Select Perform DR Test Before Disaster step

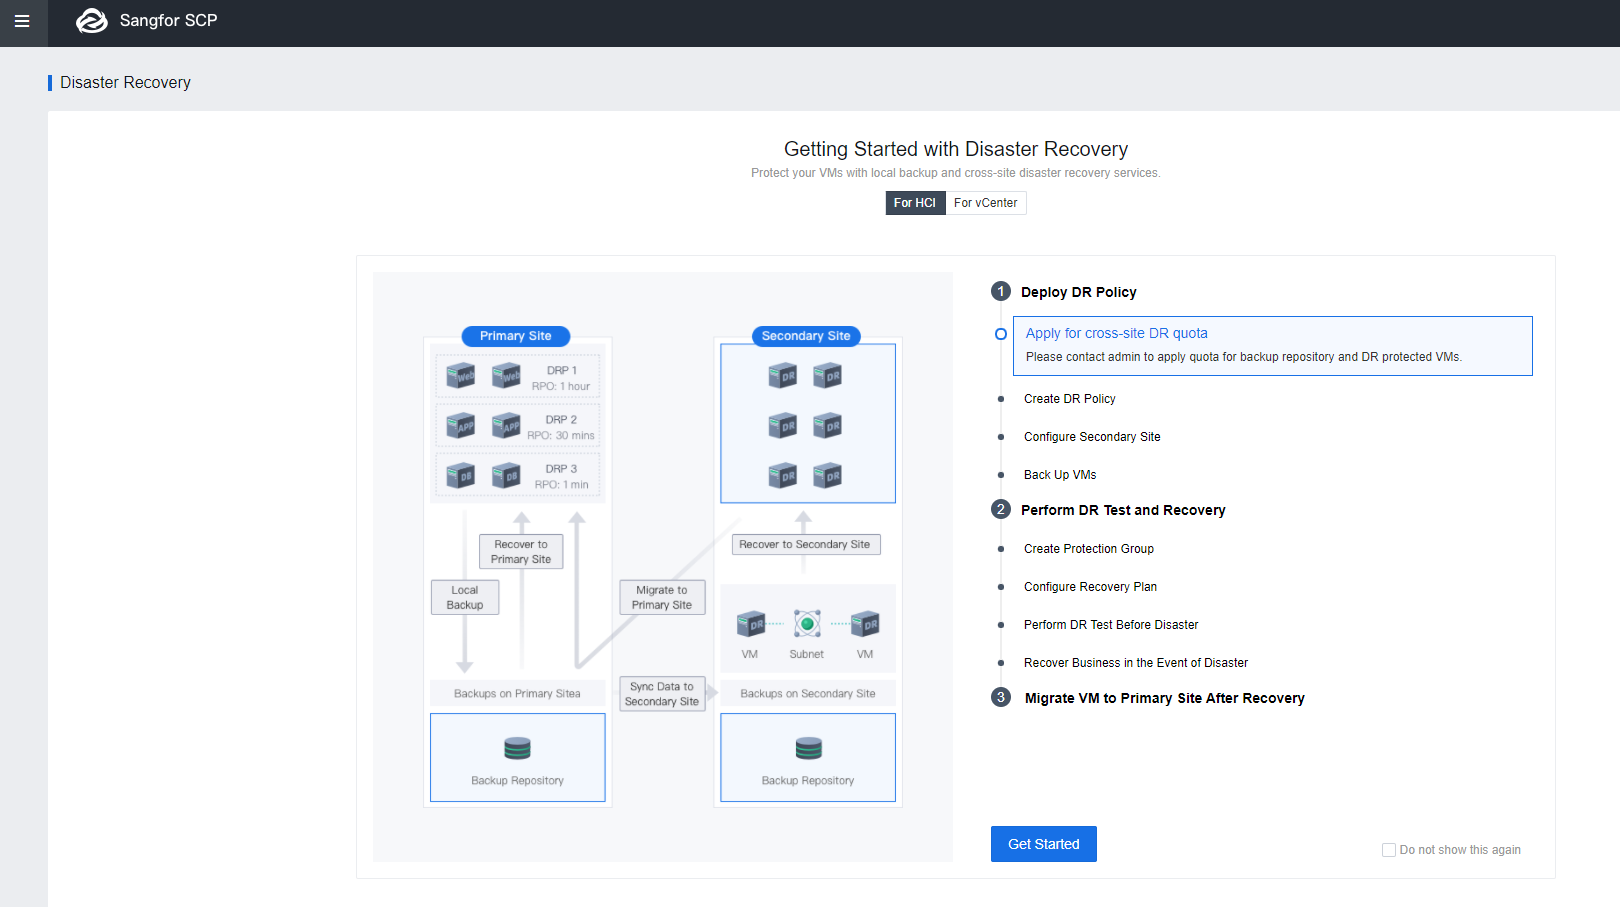point(1110,625)
